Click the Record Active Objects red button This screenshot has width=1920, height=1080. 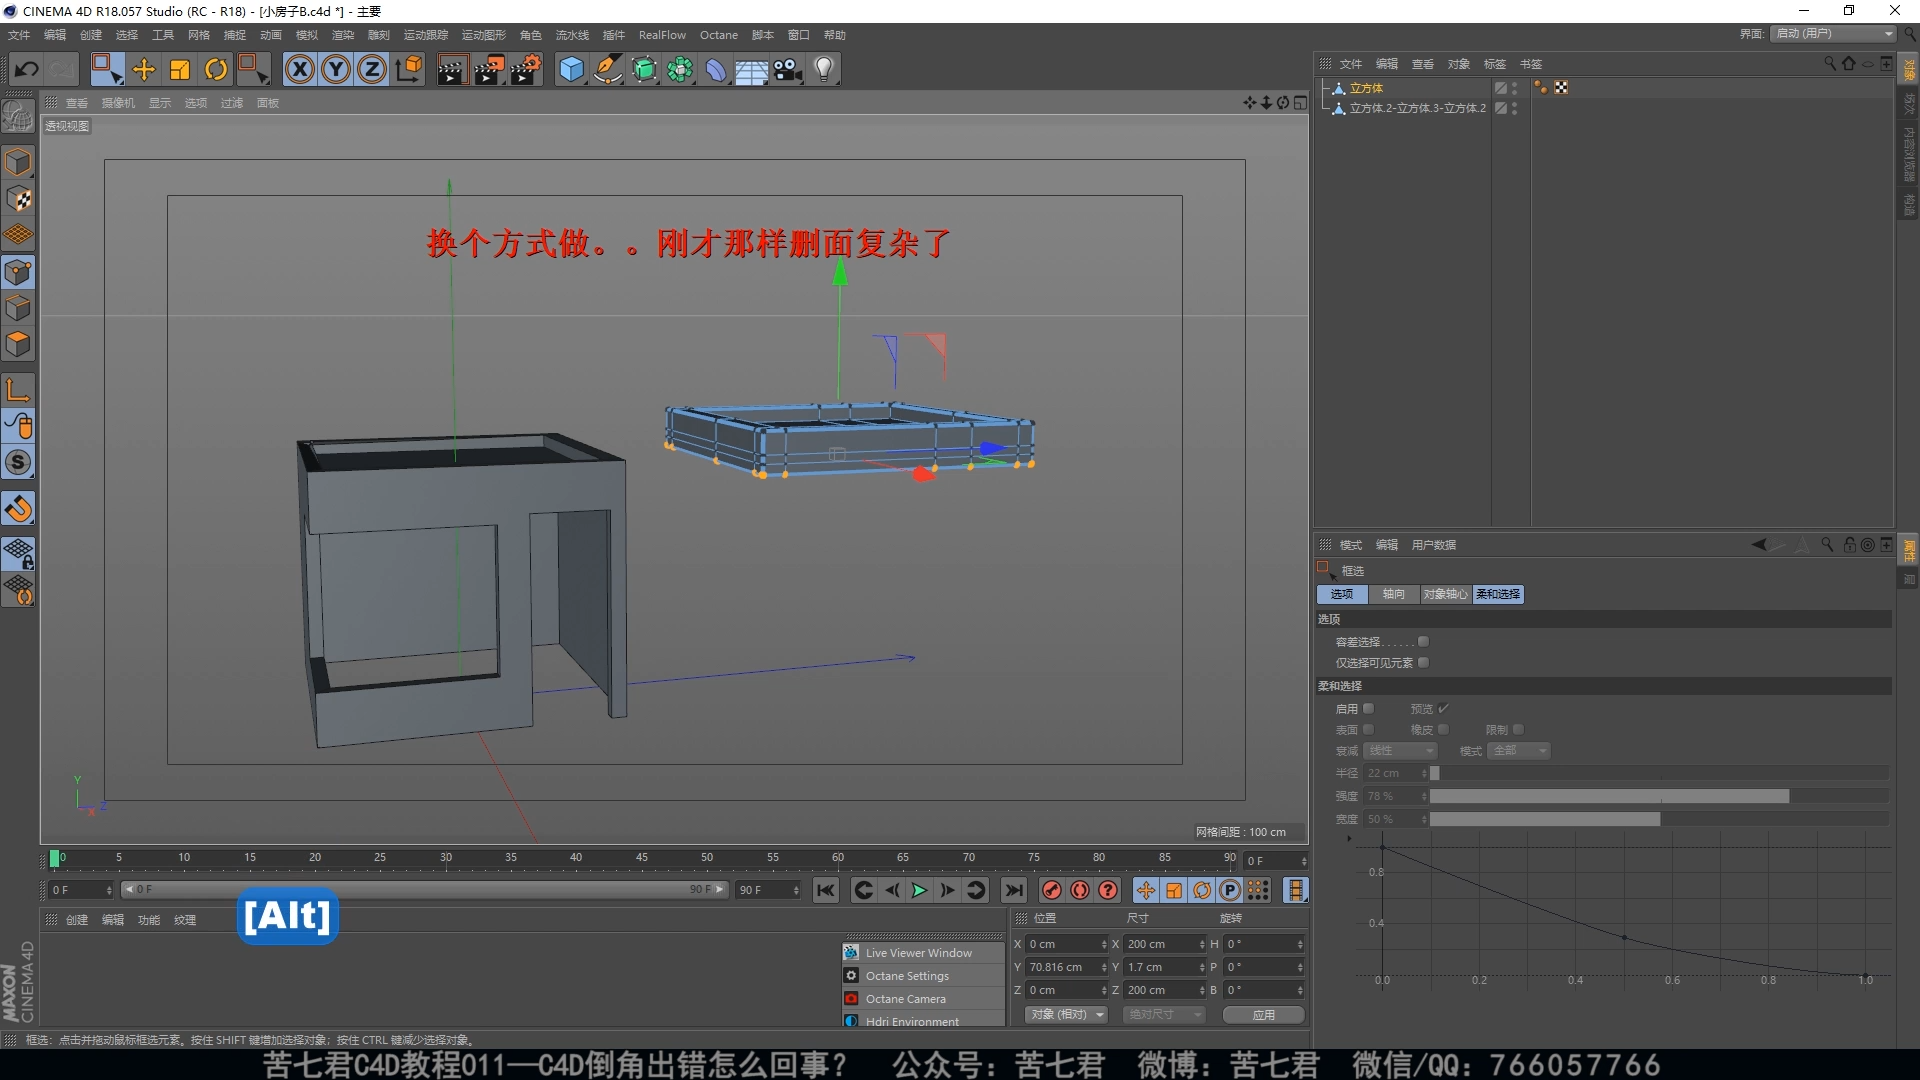click(x=1052, y=890)
